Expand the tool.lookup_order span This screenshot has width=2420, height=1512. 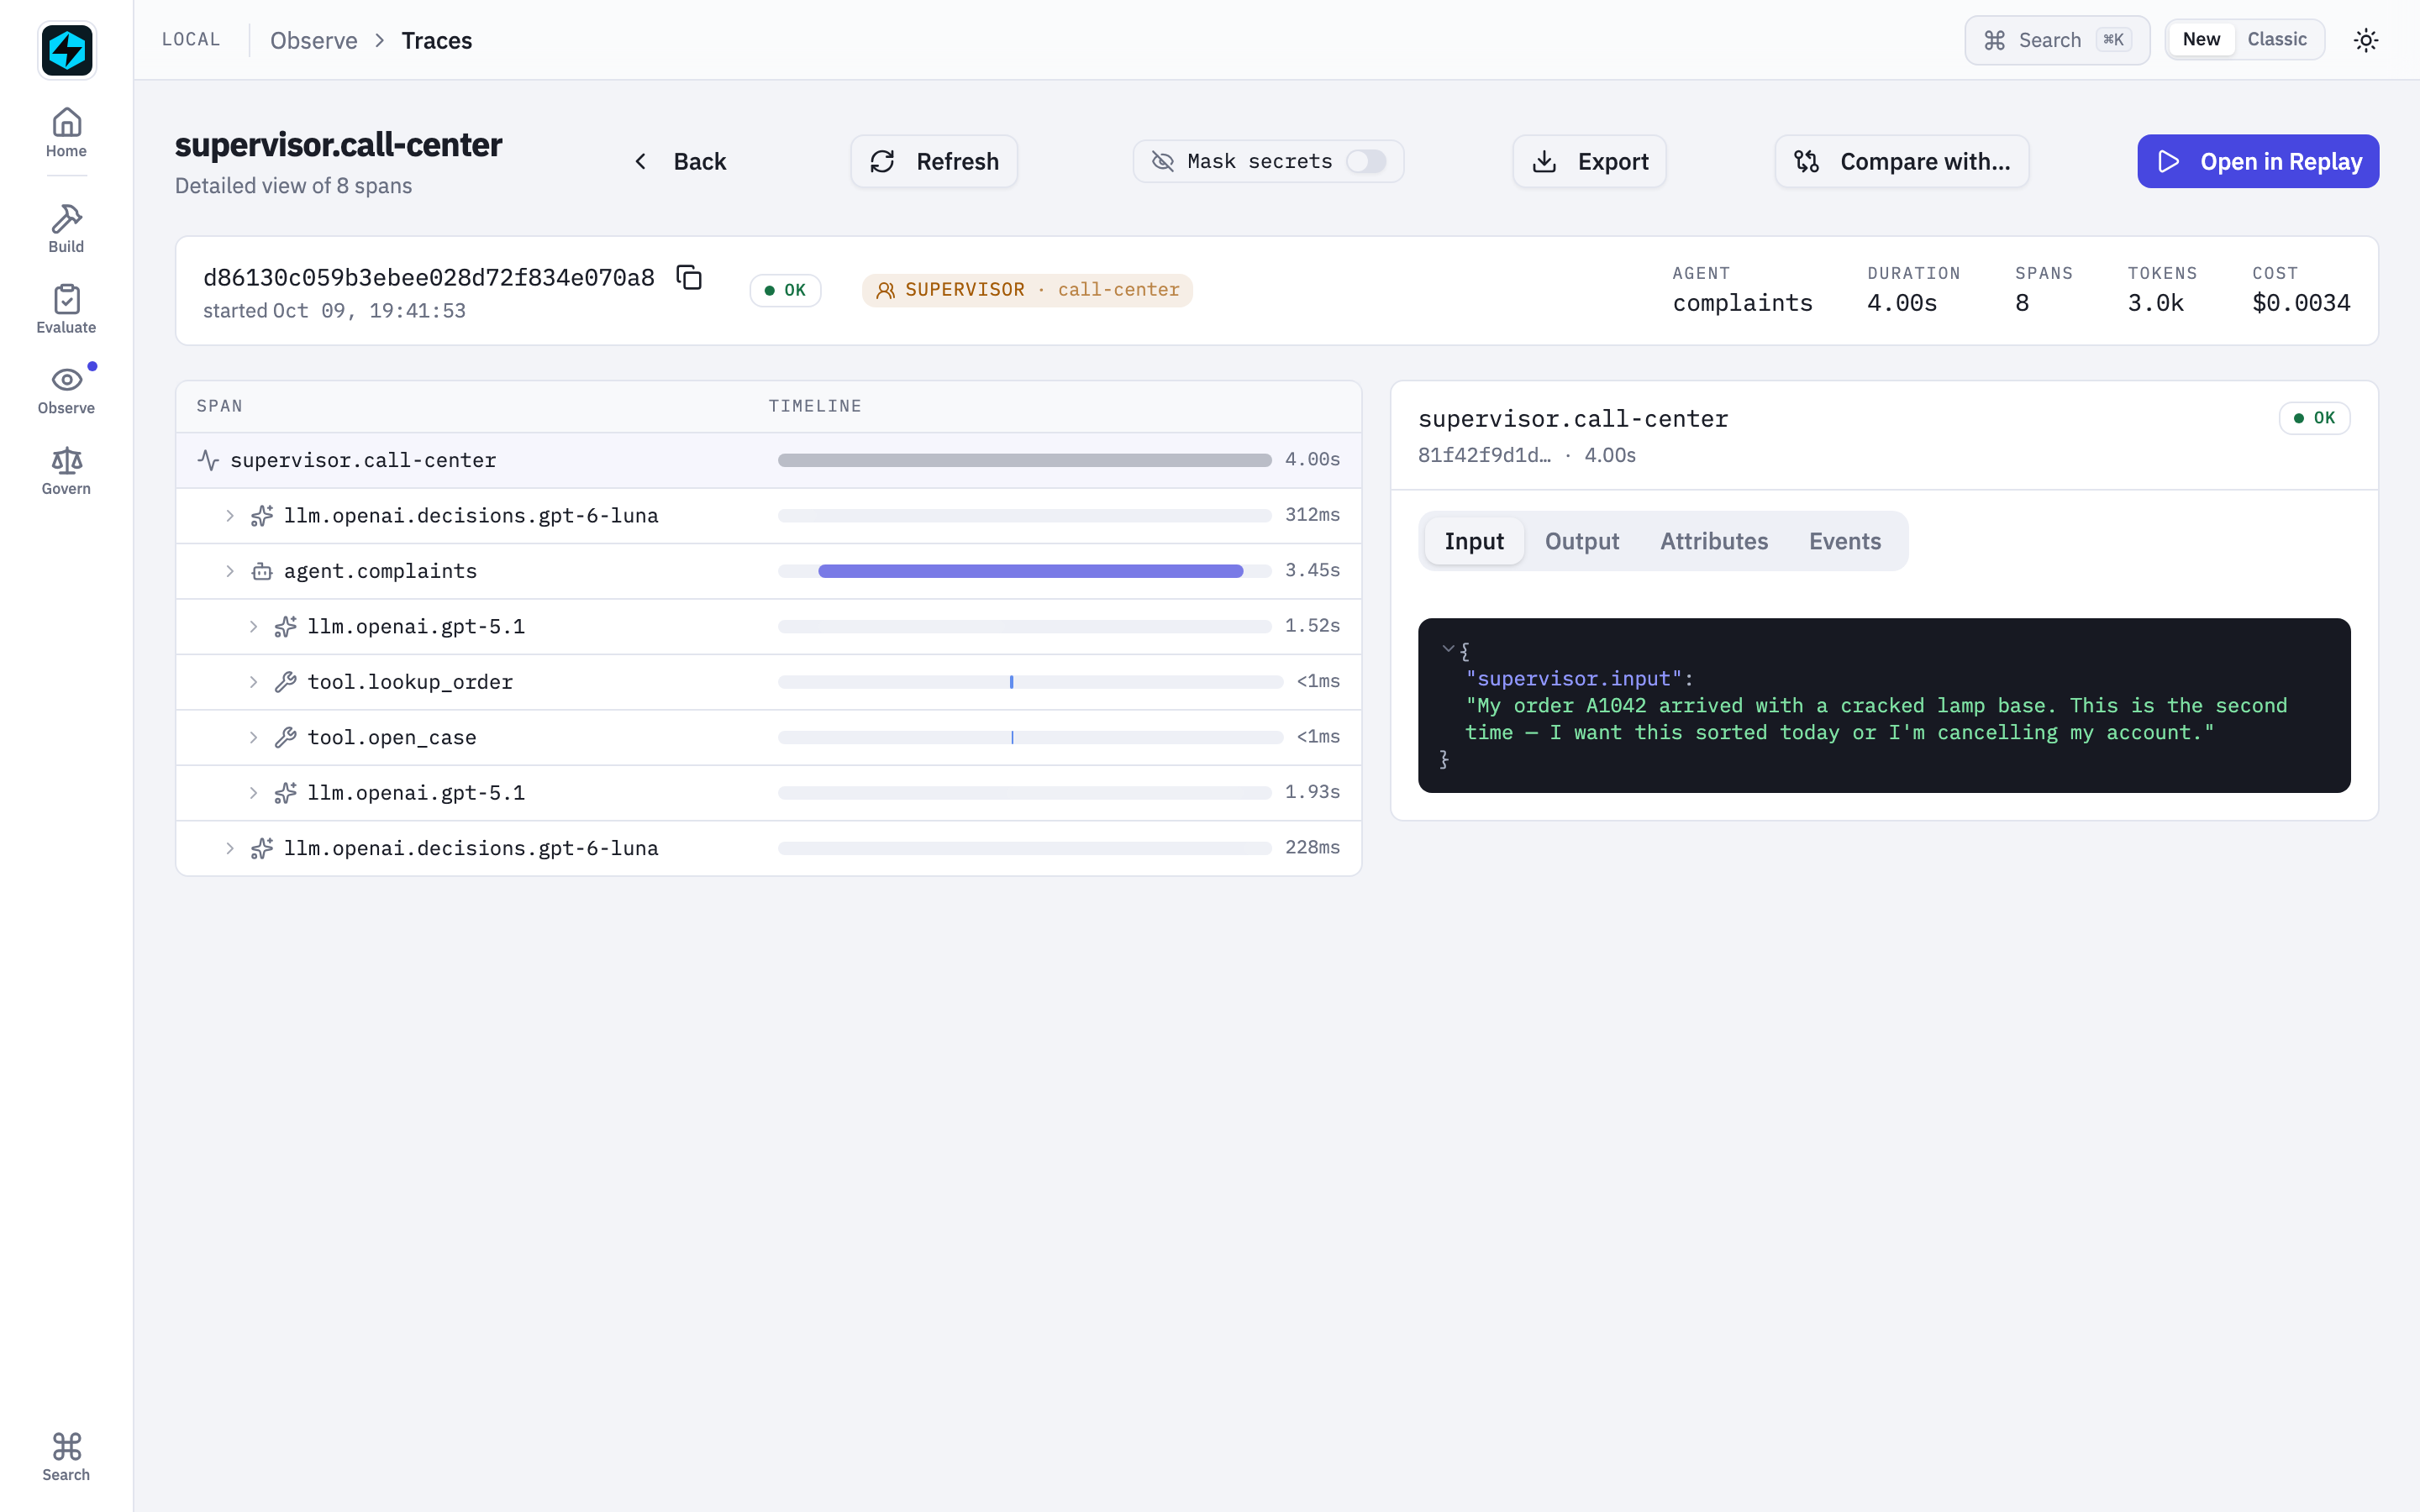tap(254, 682)
